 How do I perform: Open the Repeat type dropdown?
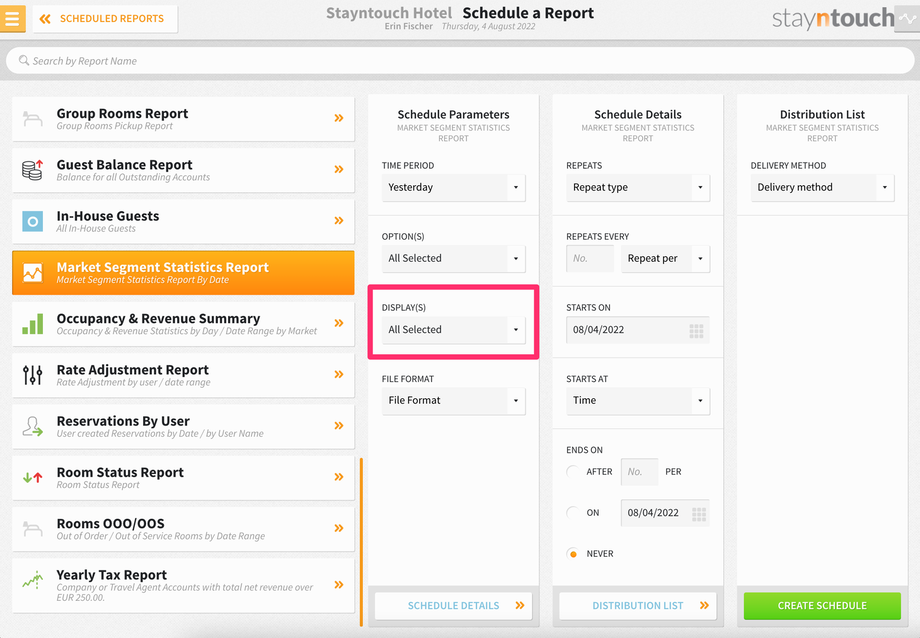tap(638, 188)
